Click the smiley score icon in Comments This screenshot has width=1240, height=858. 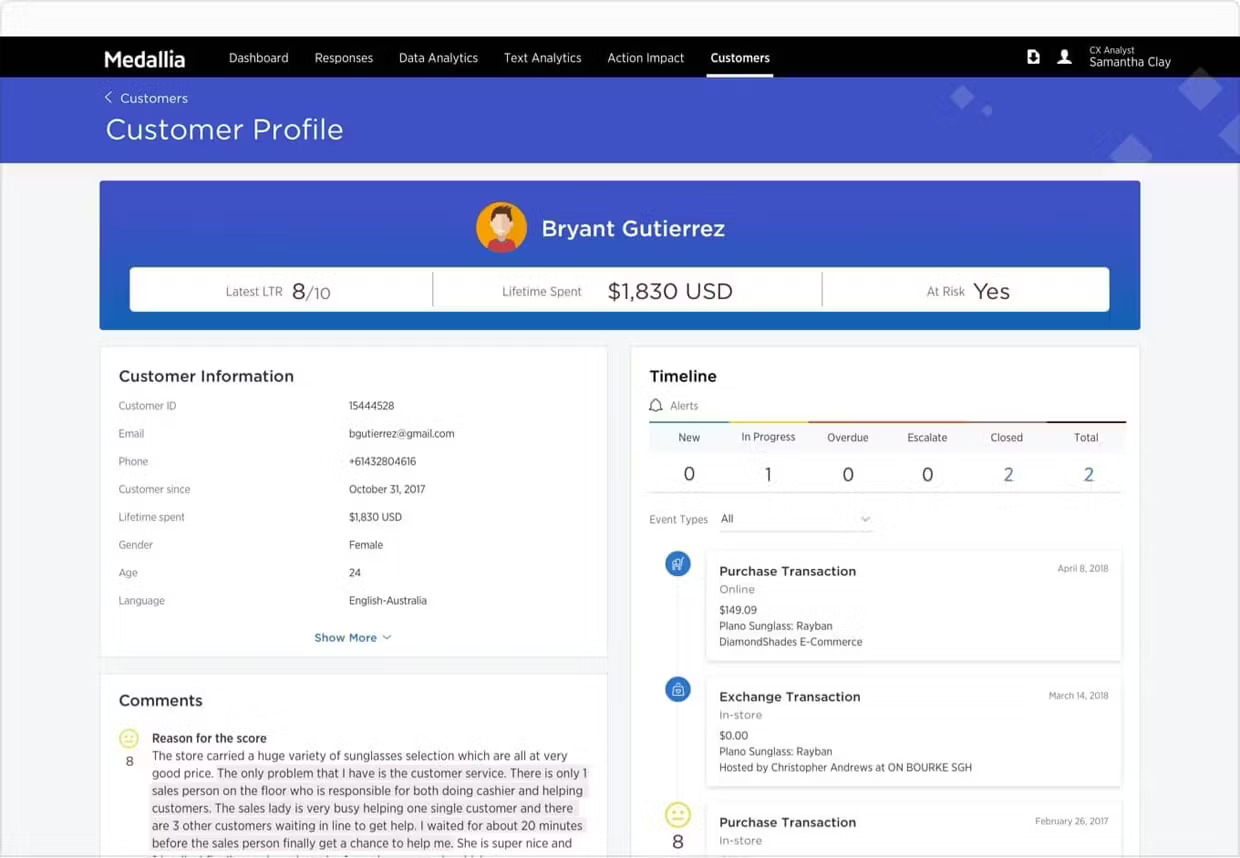(x=129, y=738)
